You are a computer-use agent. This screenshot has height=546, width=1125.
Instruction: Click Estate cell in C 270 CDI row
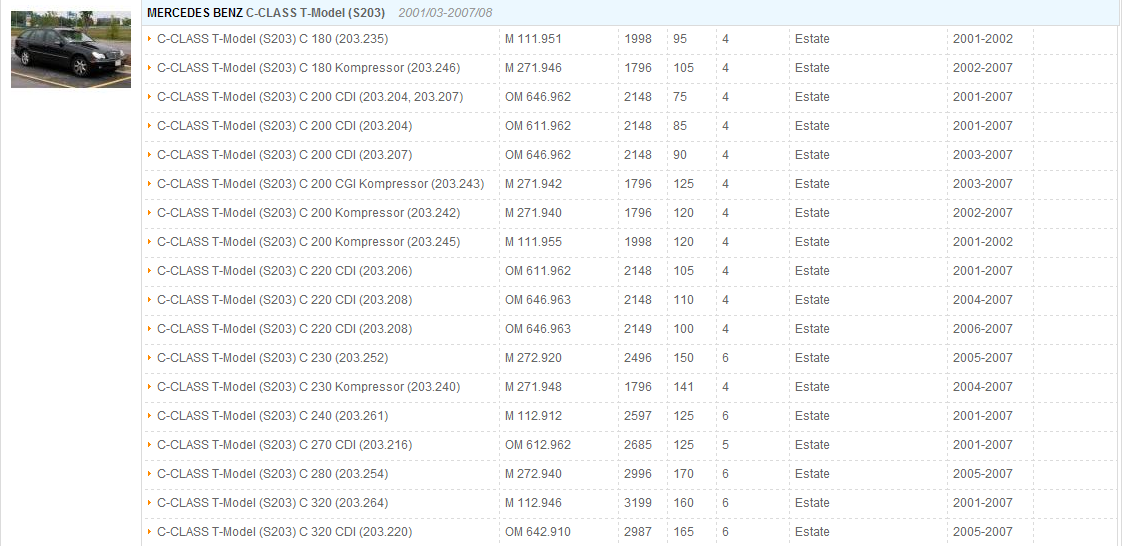(x=812, y=445)
